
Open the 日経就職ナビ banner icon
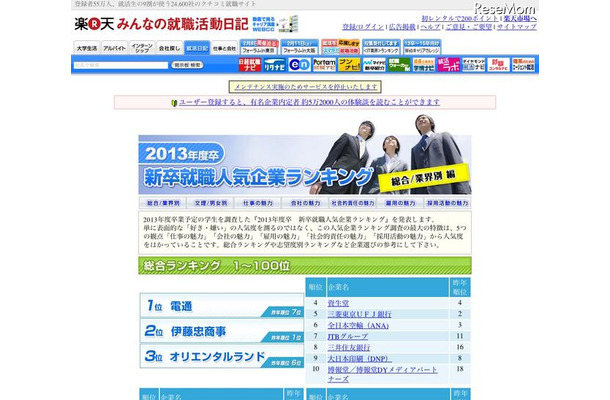coord(250,65)
